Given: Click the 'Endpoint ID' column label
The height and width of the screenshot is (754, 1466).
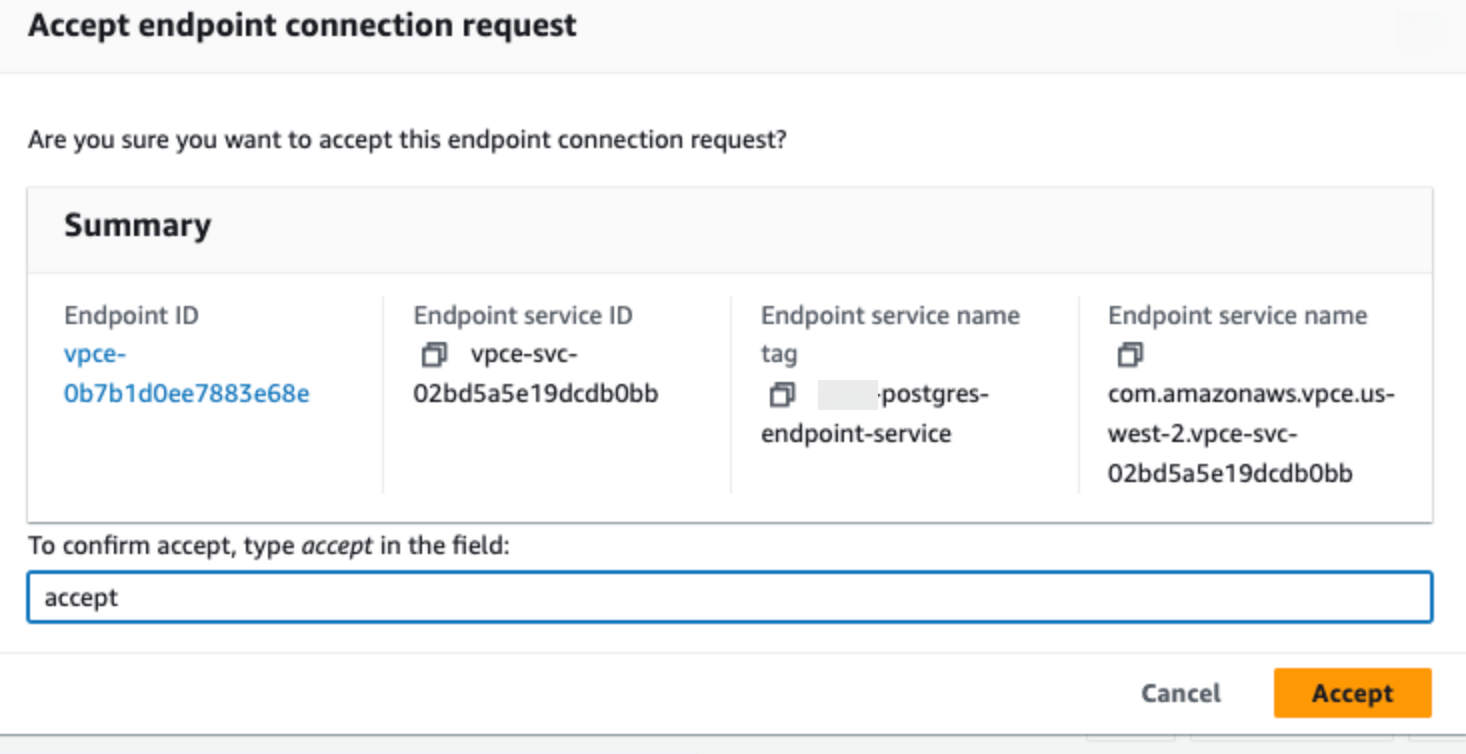Looking at the screenshot, I should (x=131, y=316).
